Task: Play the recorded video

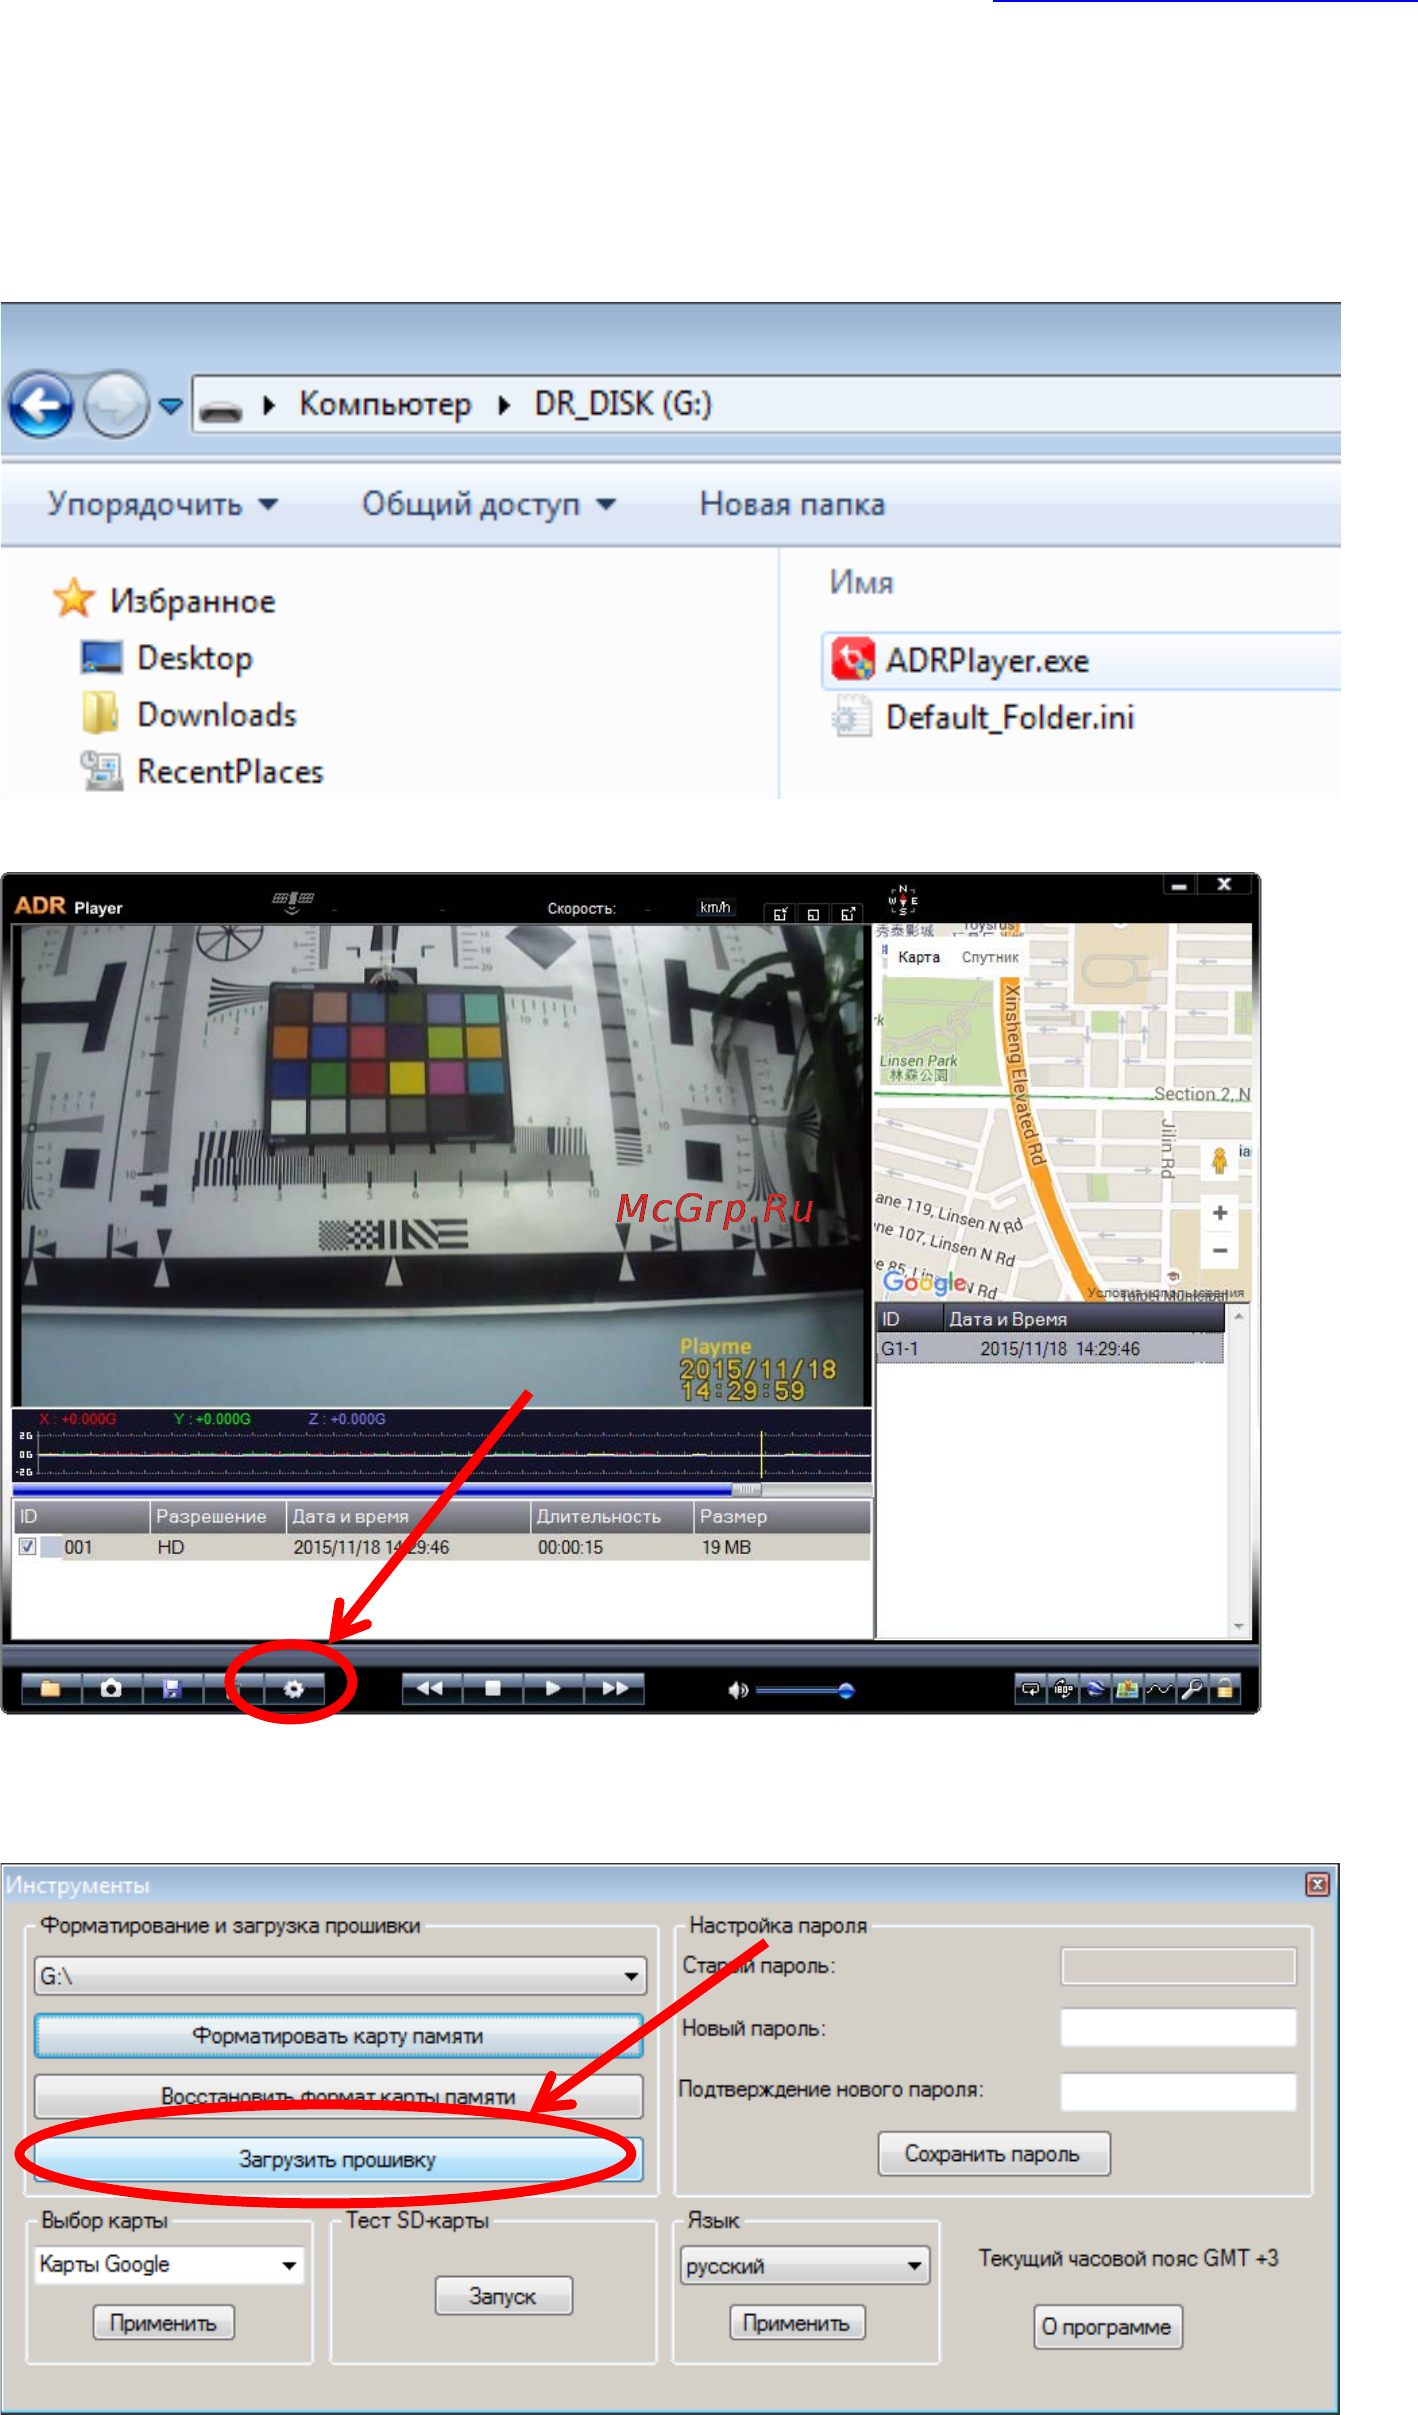Action: tap(553, 1689)
